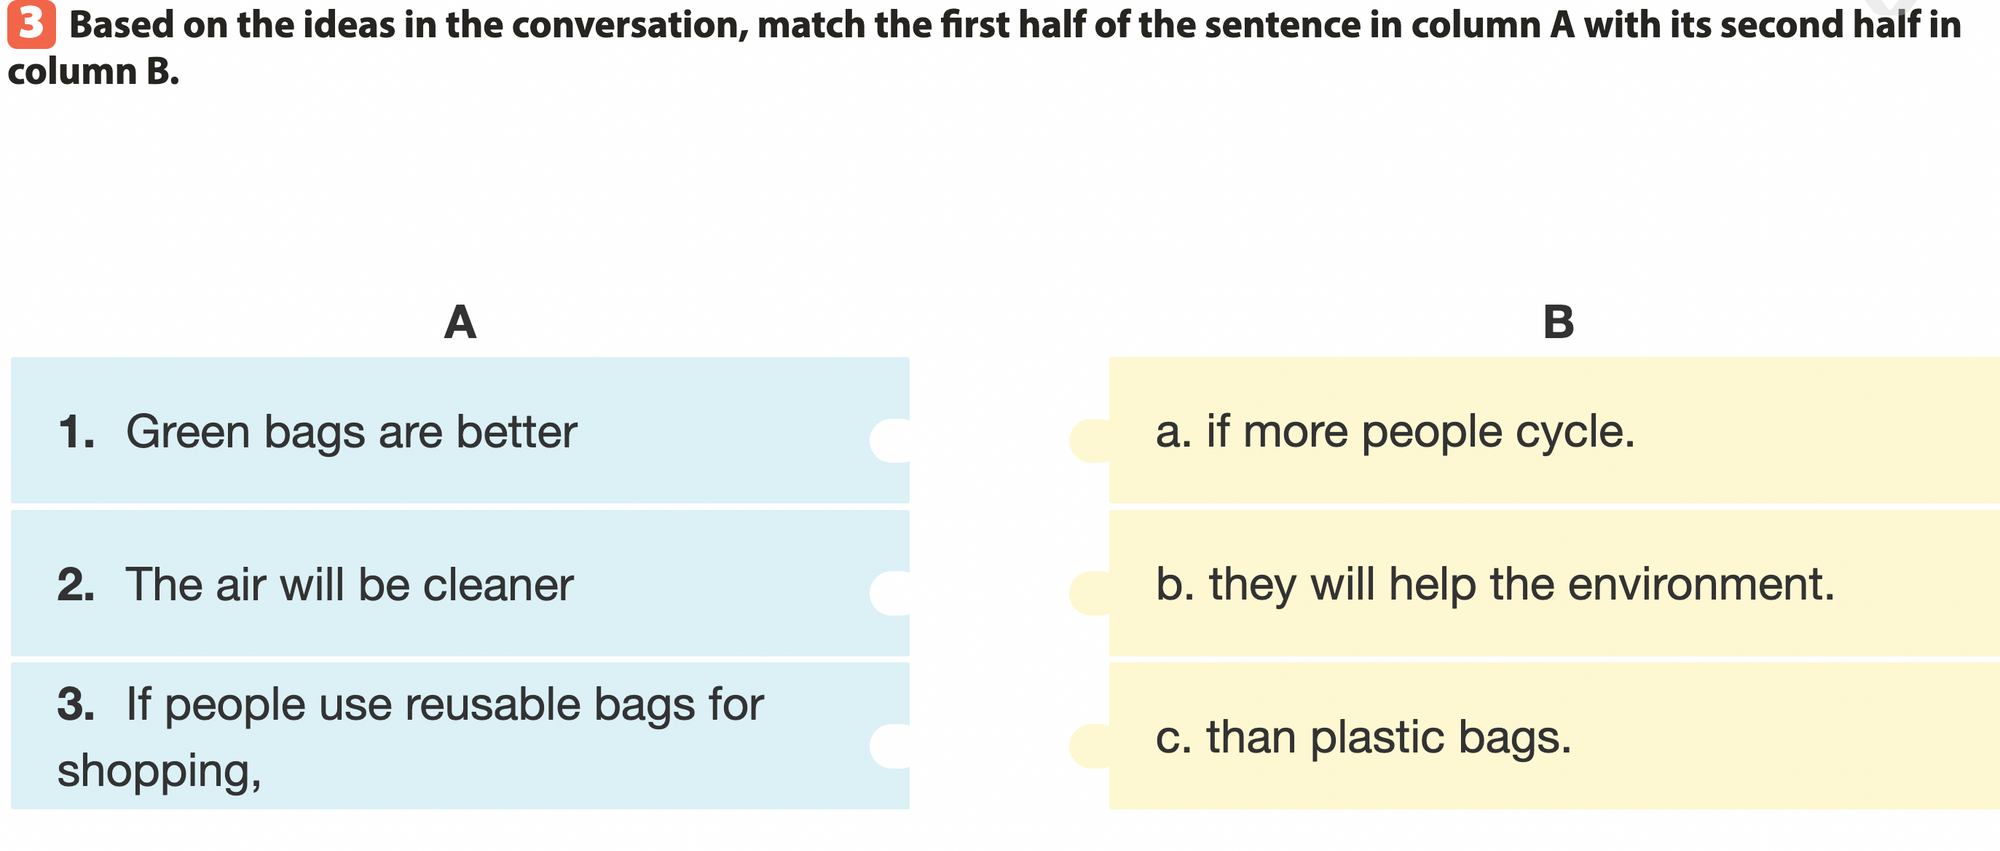The image size is (2000, 851).
Task: Select sentence half 'The air will be cleaner'
Action: (348, 585)
